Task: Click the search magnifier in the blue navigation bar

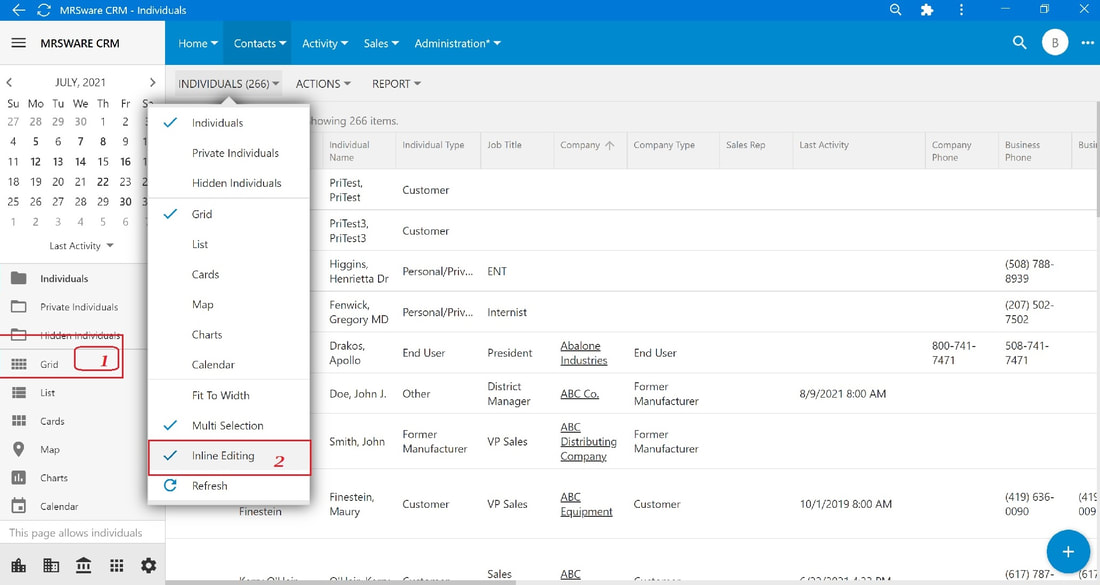Action: pyautogui.click(x=1019, y=43)
